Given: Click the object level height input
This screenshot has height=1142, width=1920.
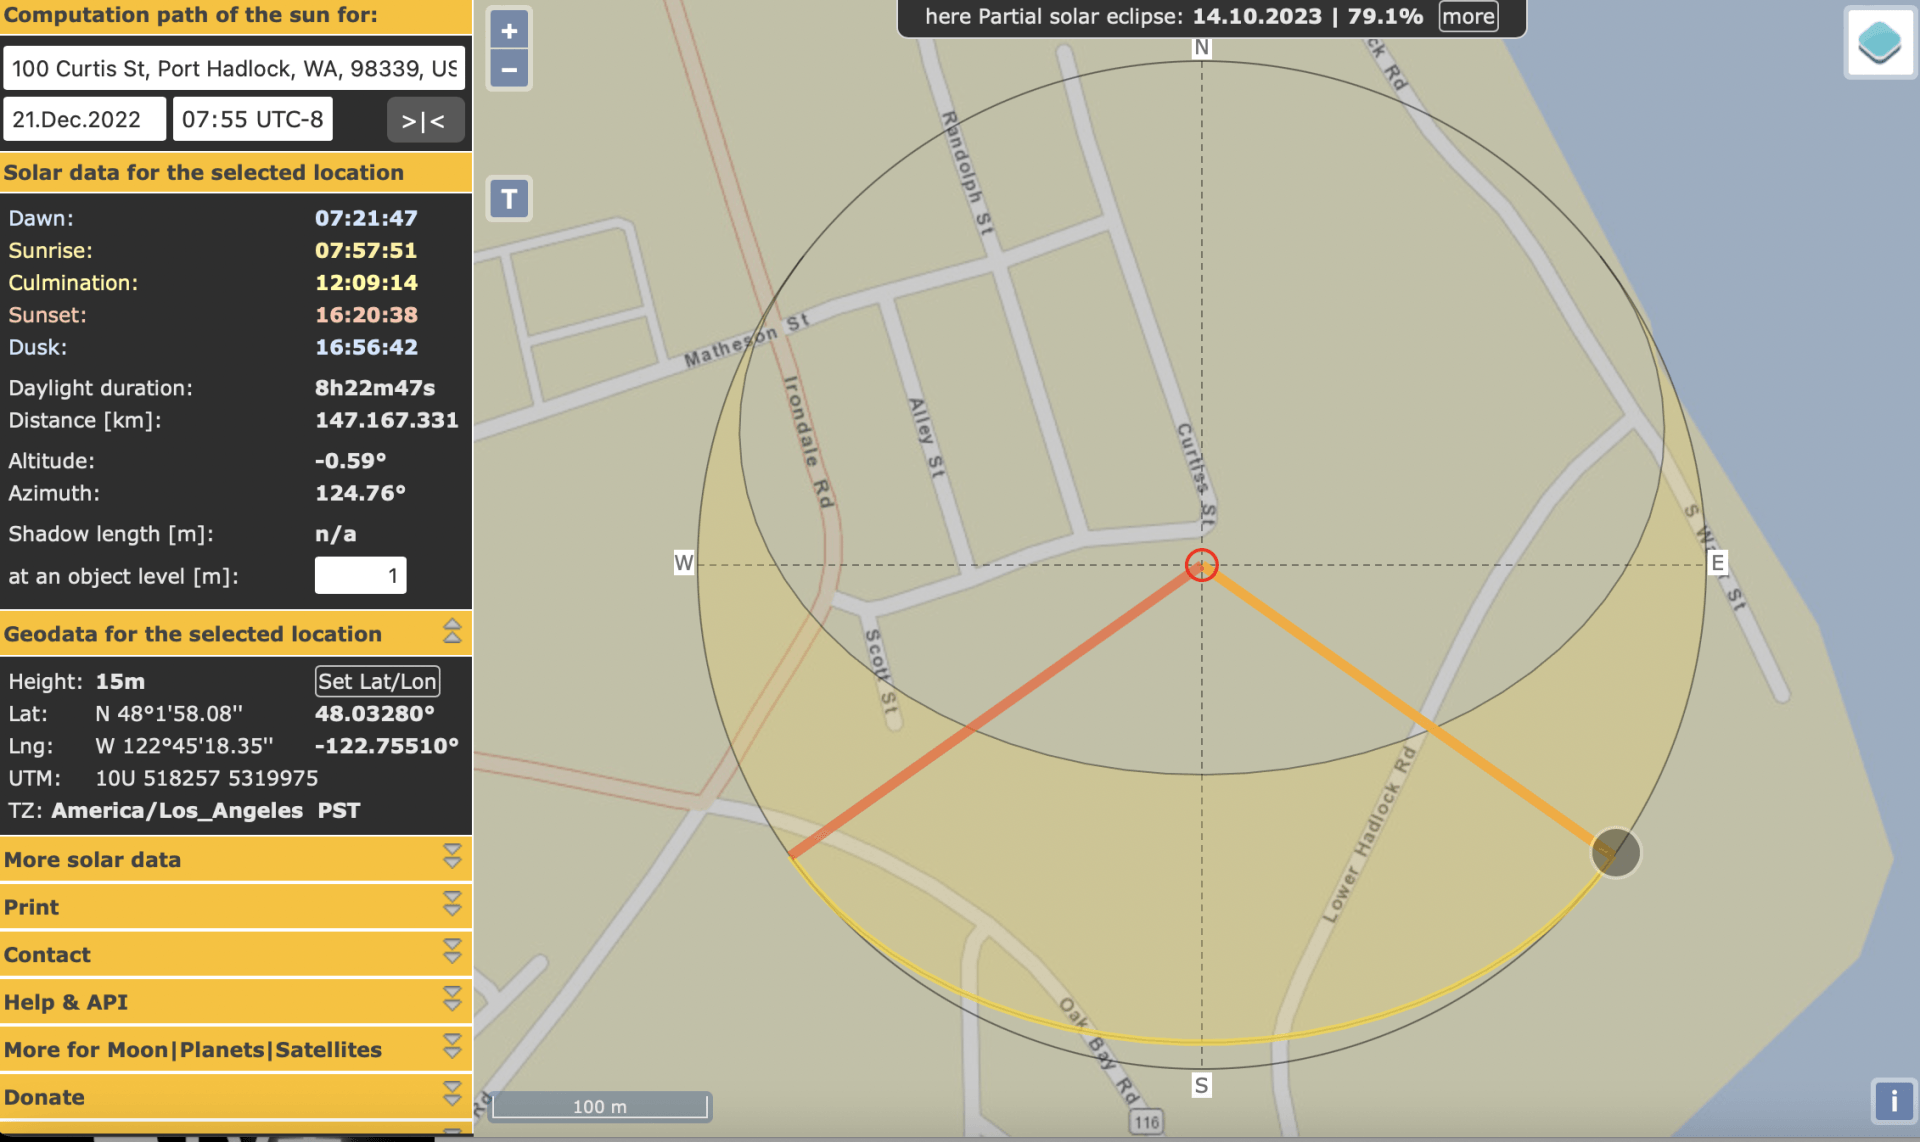Looking at the screenshot, I should click(360, 575).
